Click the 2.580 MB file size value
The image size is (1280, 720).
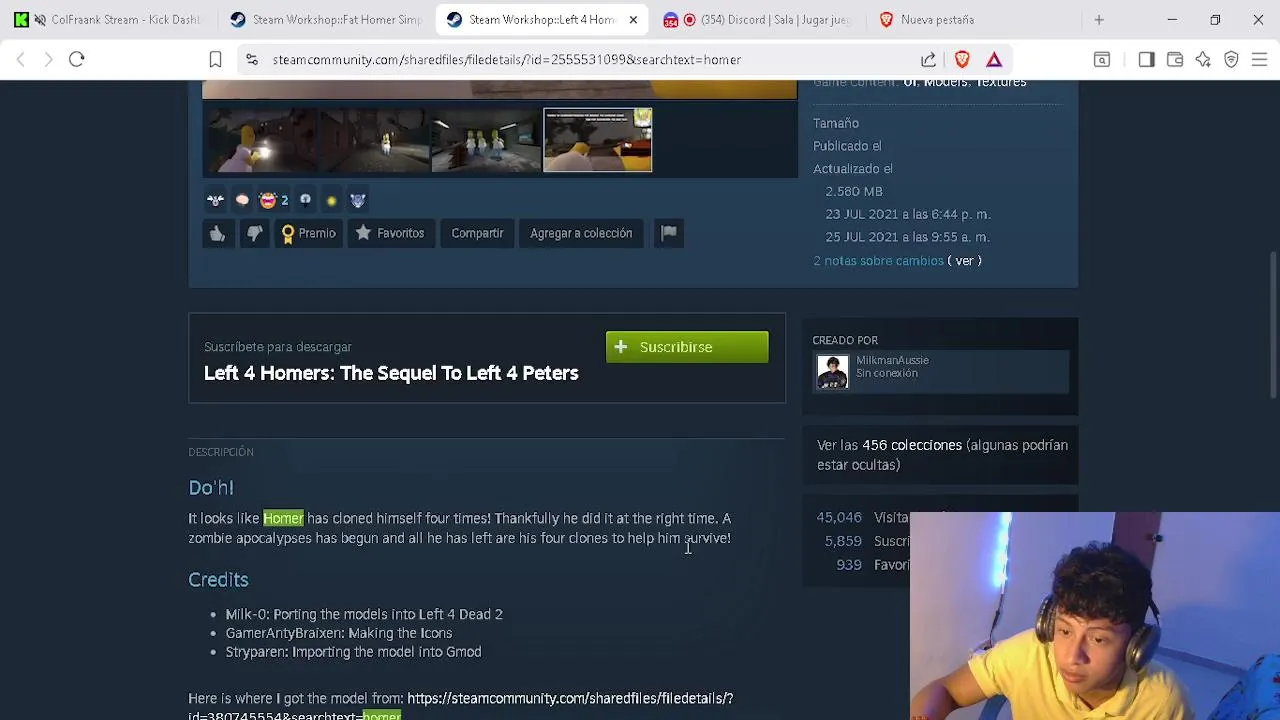coord(854,191)
